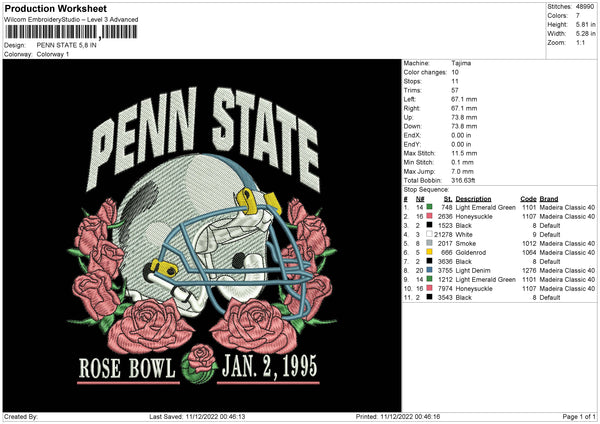600x424 pixels.
Task: Click the PENN STATE embroidered lettering
Action: click(x=204, y=138)
